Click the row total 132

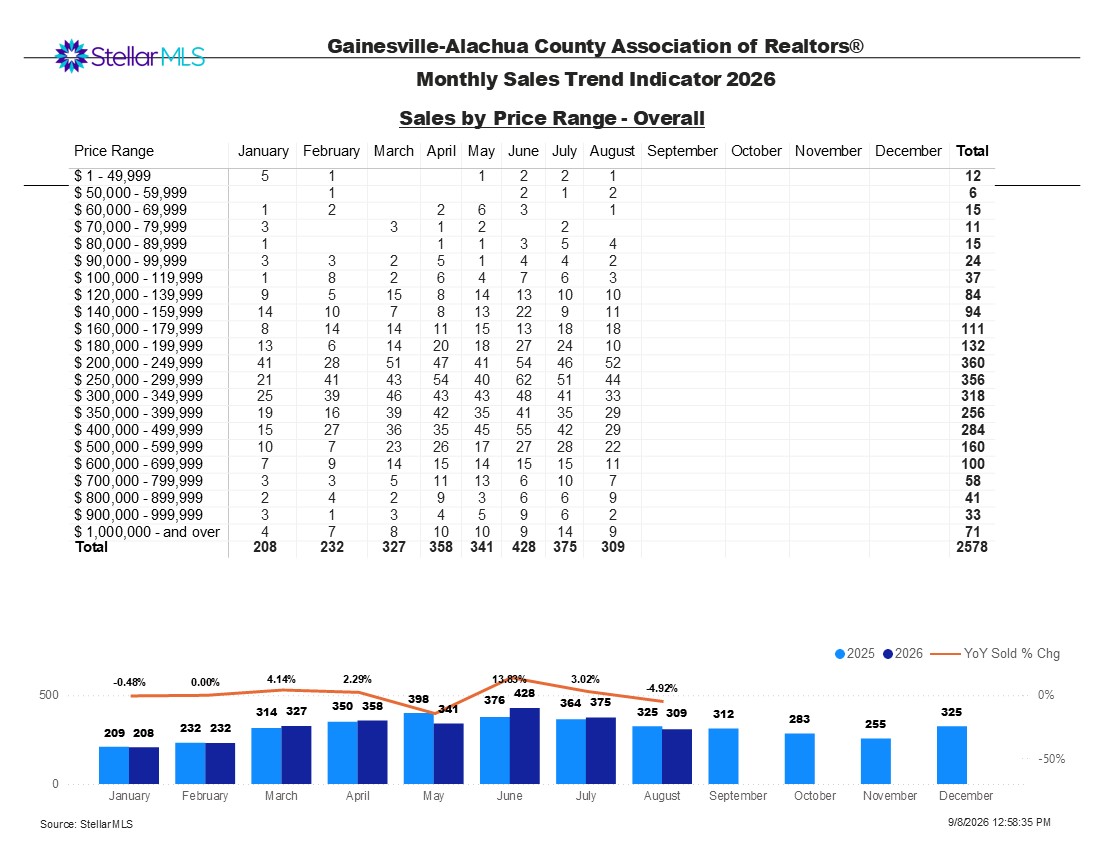click(973, 346)
